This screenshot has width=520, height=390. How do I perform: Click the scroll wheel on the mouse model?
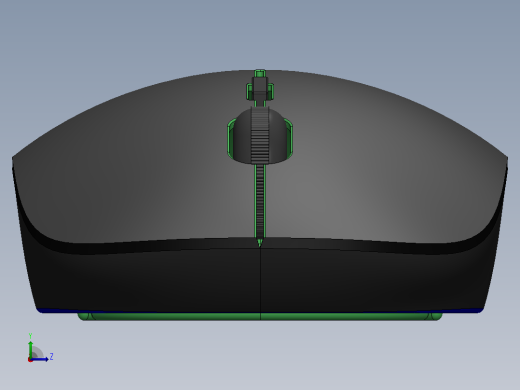260,136
